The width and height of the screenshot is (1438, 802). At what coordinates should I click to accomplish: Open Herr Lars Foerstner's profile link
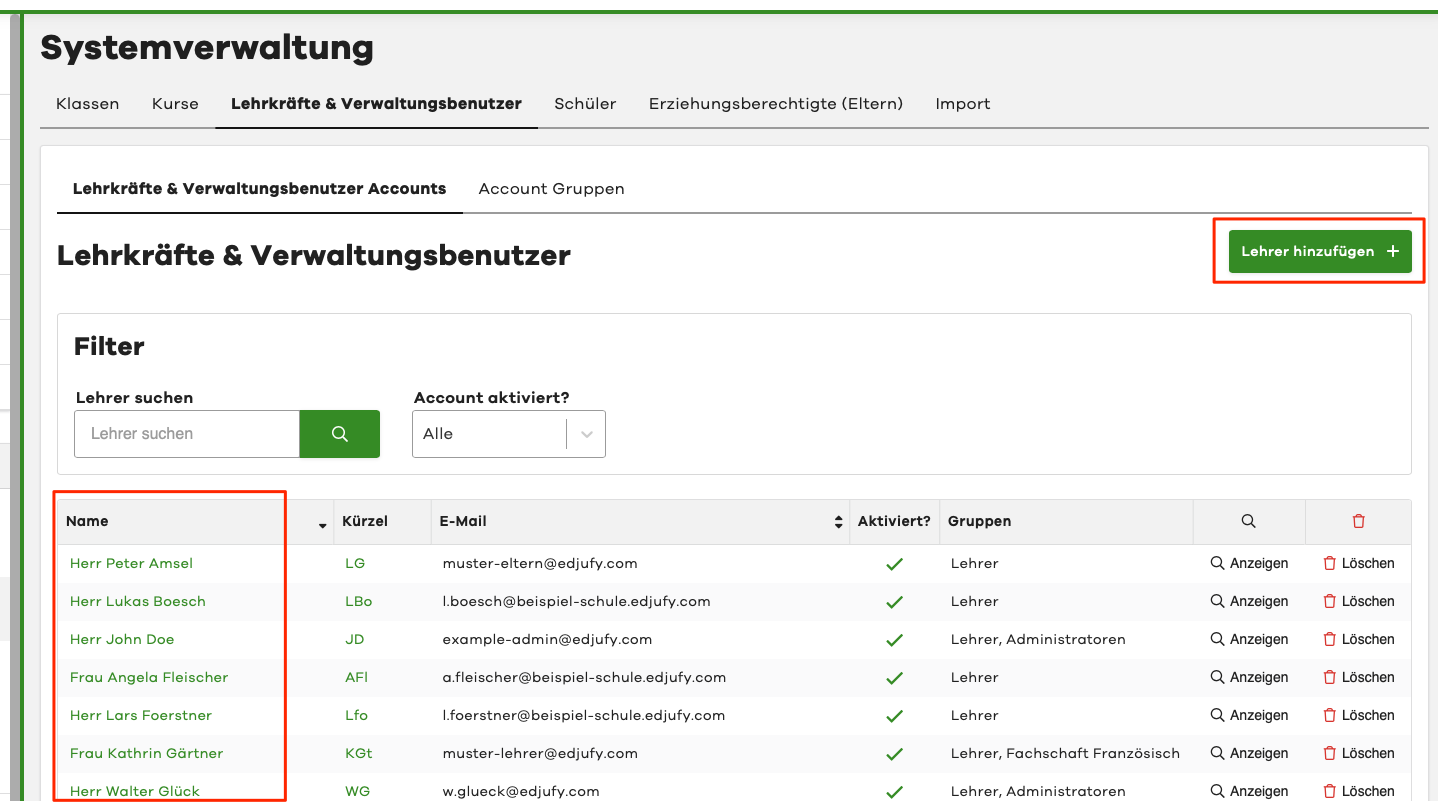pos(141,716)
